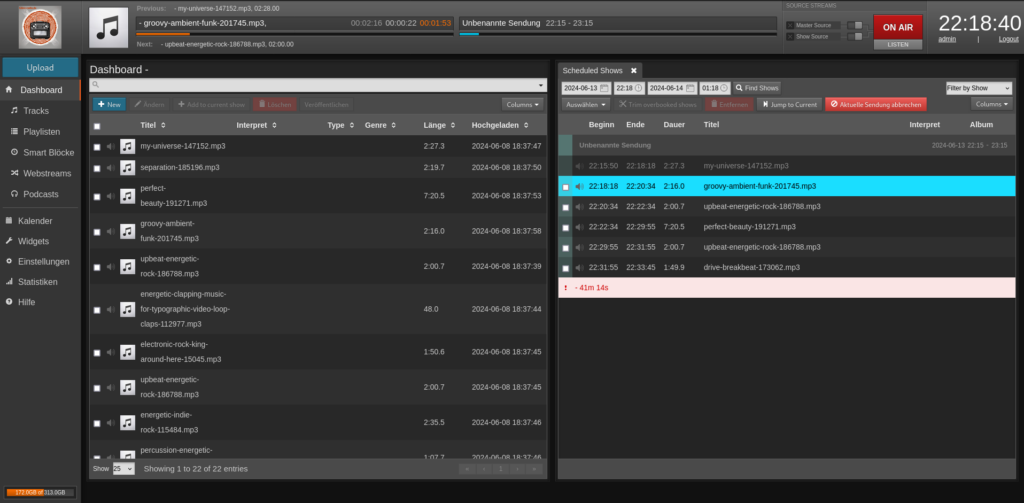Screen dimensions: 1024x503
Task: Open Podcasts in the sidebar
Action: (40, 195)
